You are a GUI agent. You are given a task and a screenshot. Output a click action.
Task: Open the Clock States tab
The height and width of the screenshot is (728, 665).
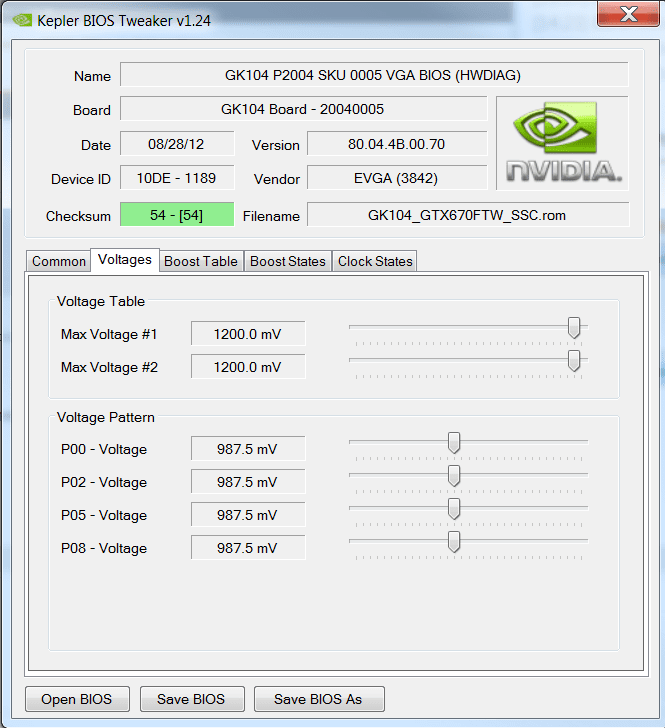(375, 261)
